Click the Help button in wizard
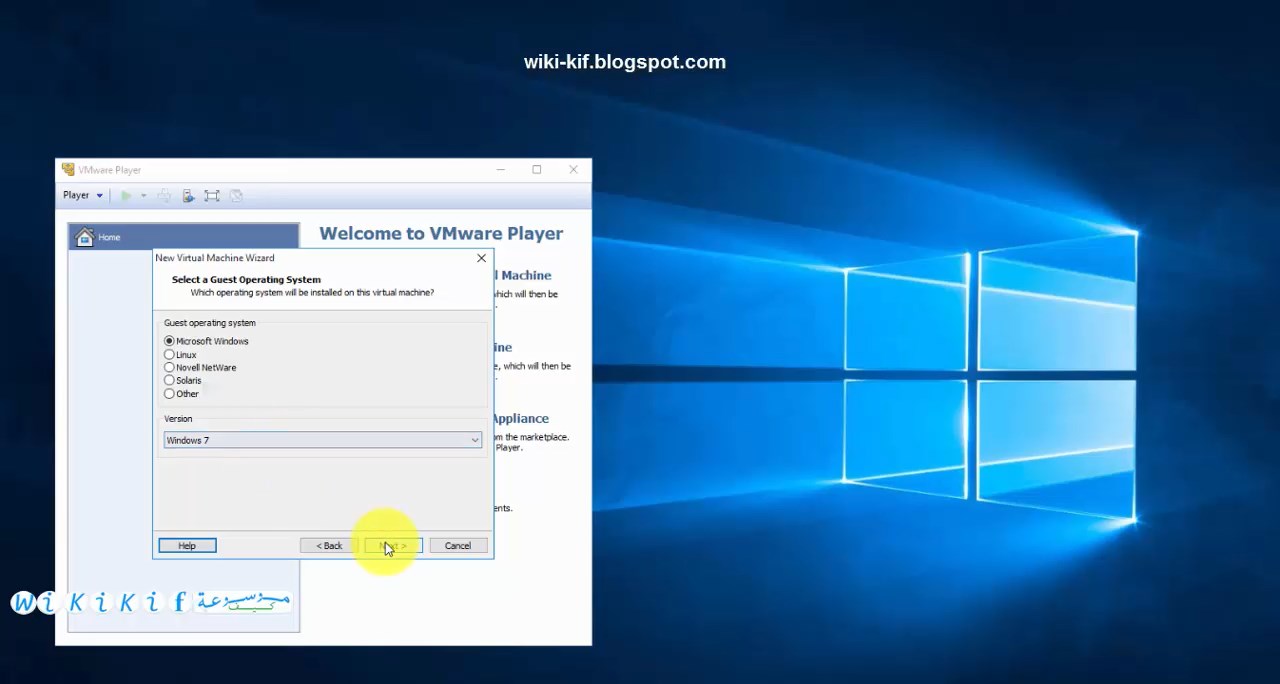The image size is (1280, 684). [x=187, y=545]
